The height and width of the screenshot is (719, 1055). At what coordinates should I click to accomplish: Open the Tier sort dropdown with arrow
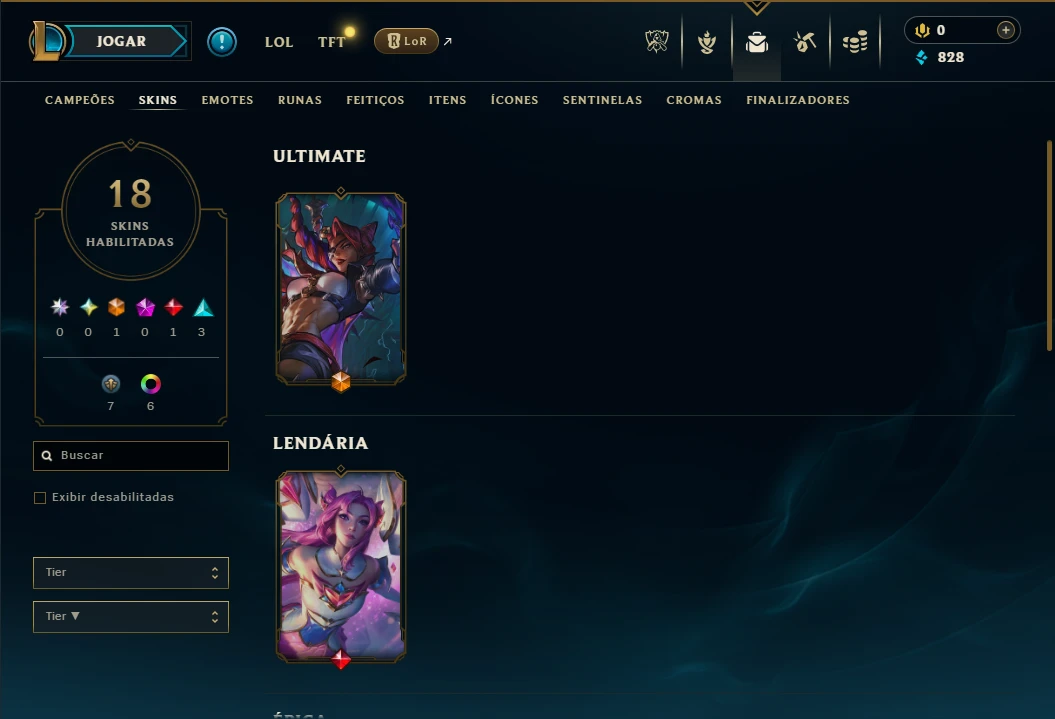point(131,617)
